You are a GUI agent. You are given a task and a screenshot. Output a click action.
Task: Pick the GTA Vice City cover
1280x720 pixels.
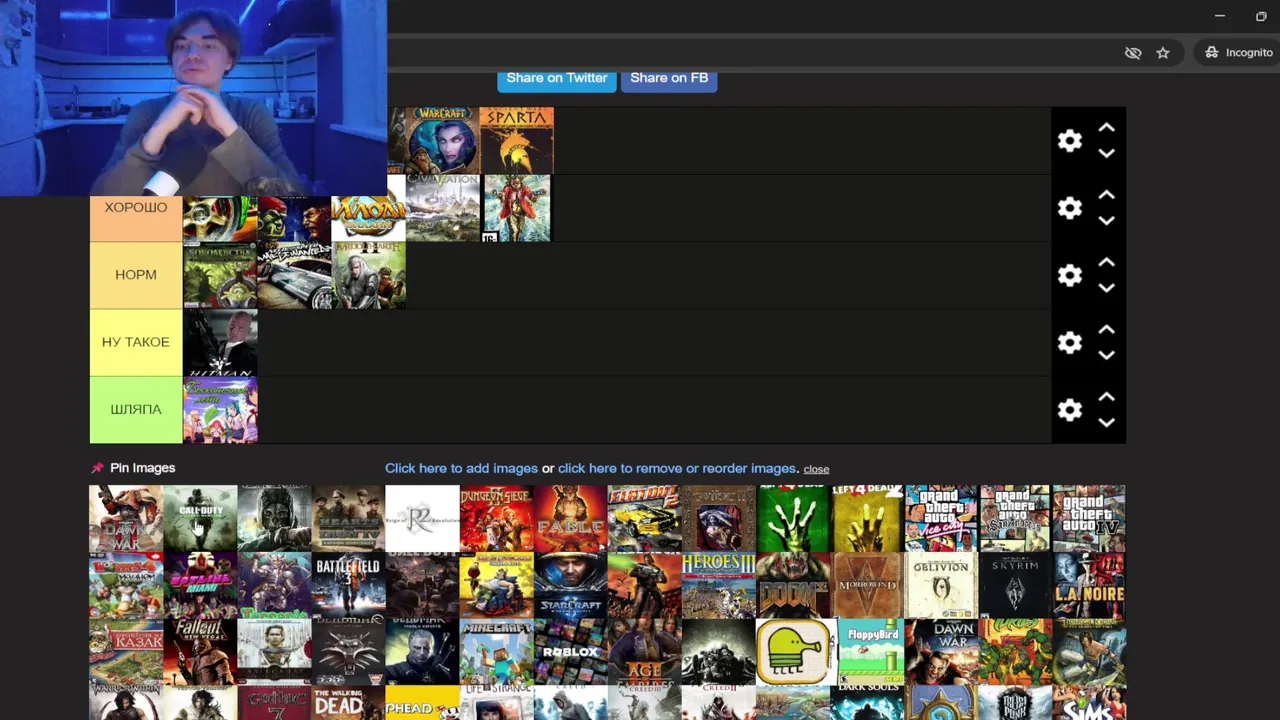coord(941,518)
